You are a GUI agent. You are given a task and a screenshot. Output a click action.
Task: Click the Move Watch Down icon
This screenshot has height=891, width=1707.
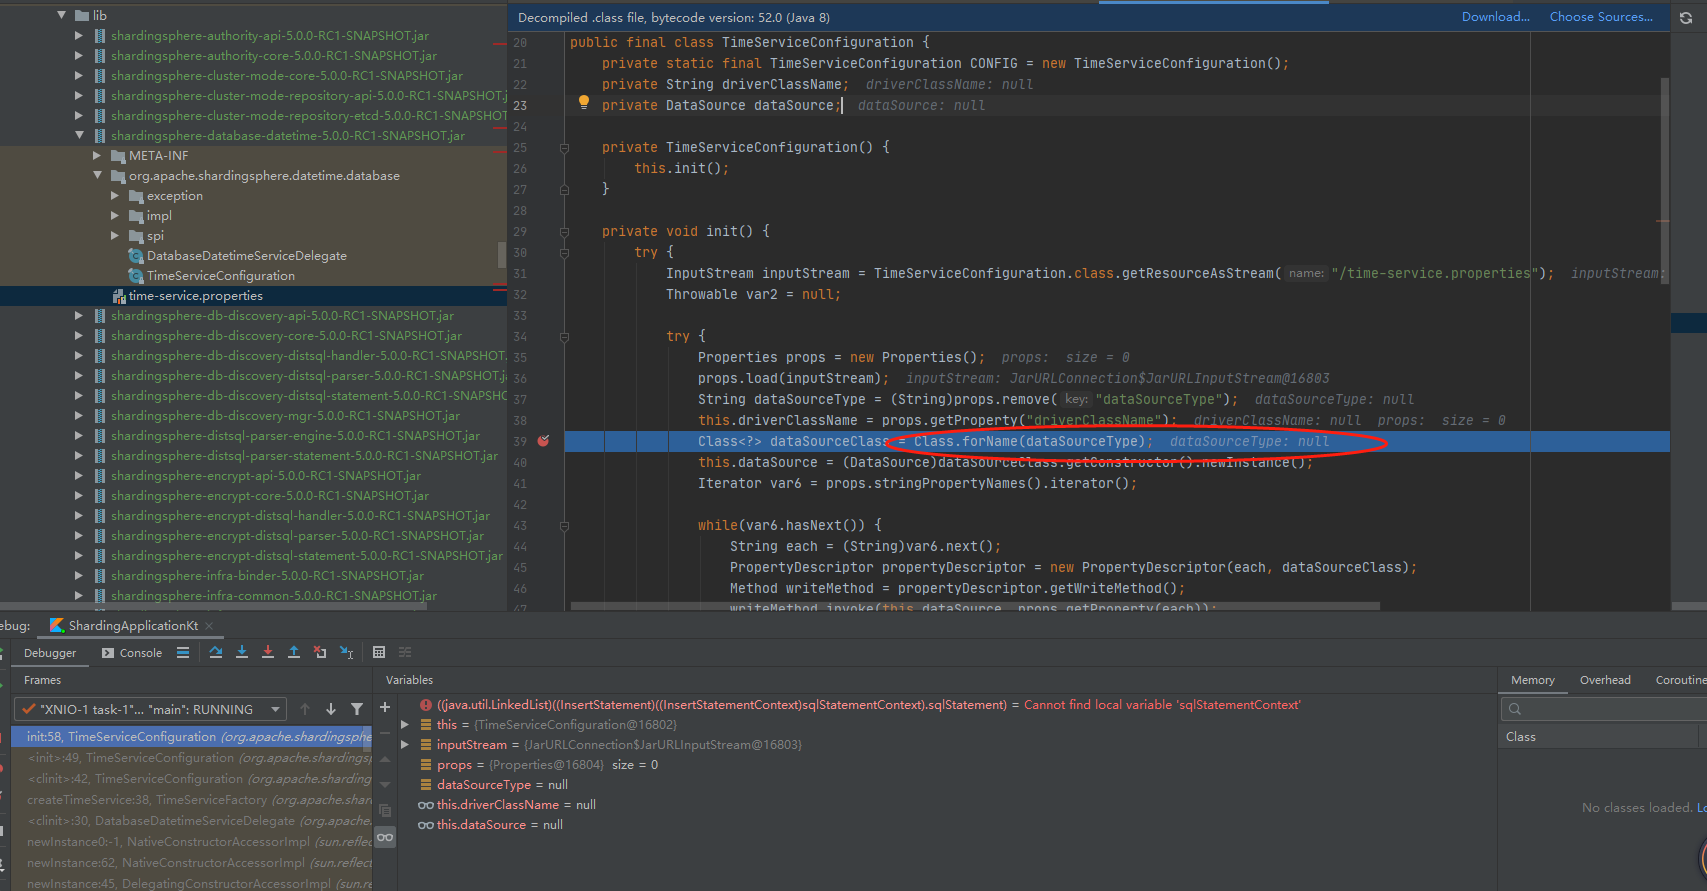(x=385, y=785)
